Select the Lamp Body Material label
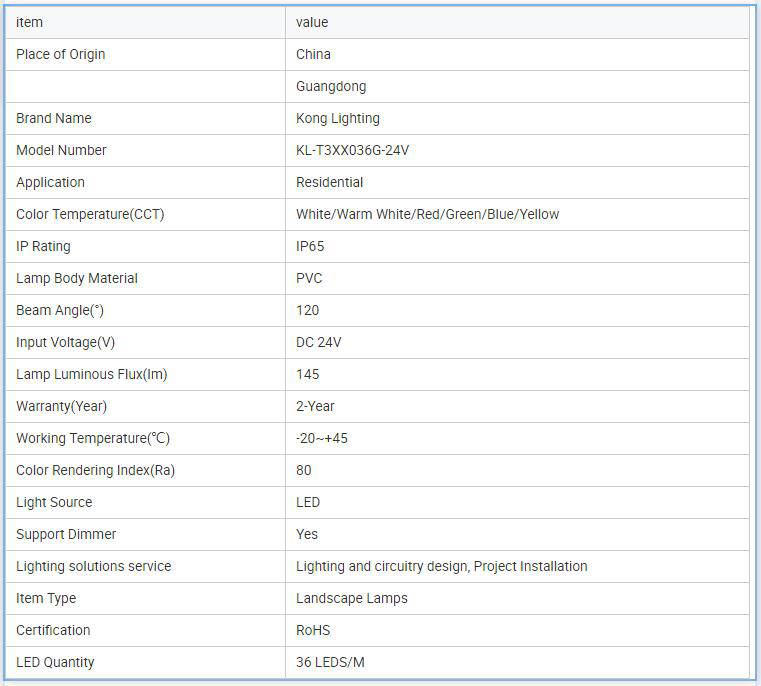The height and width of the screenshot is (686, 761). 77,278
